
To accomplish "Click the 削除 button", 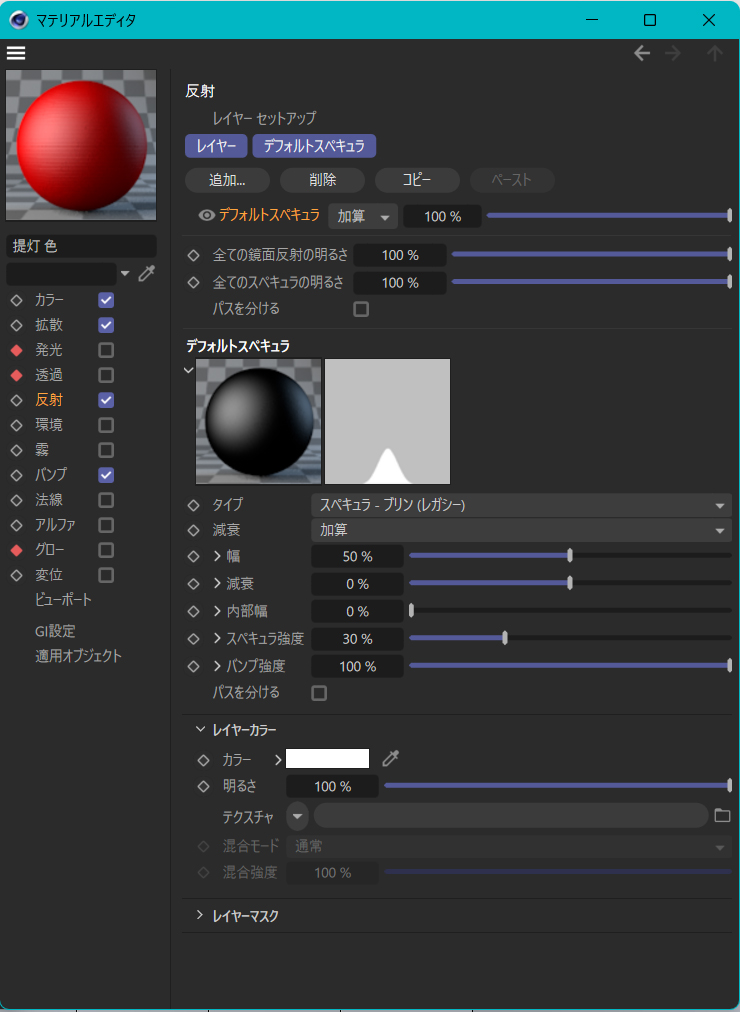I will coord(322,180).
